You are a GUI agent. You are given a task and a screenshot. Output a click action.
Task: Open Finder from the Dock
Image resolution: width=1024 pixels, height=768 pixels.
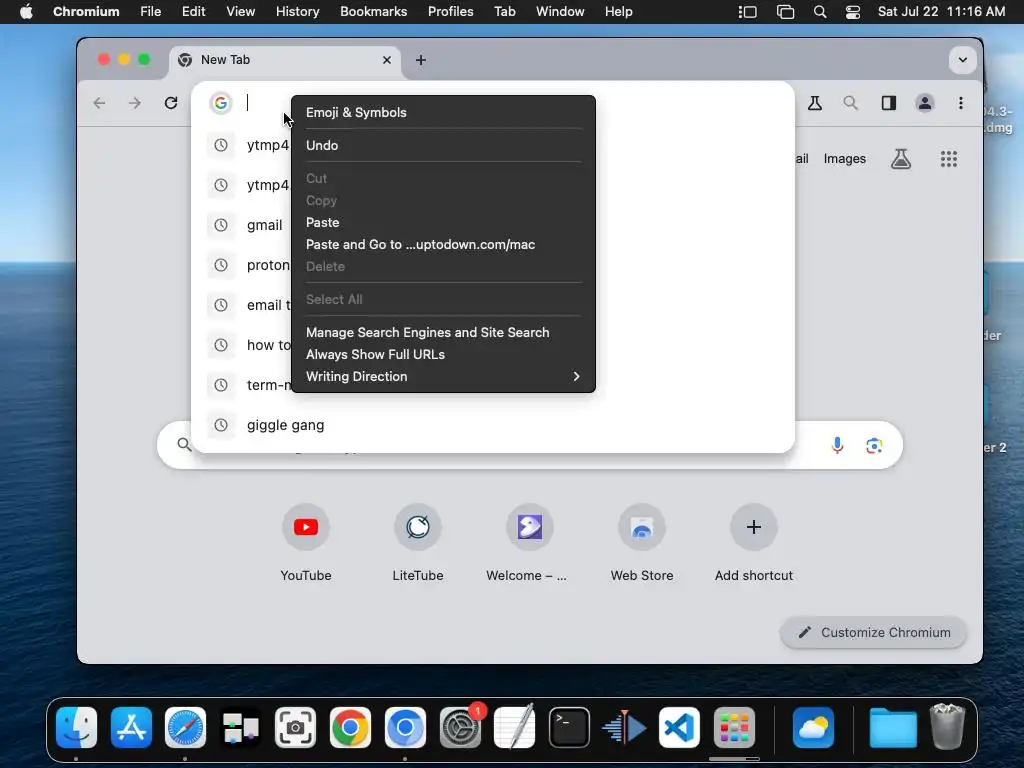pos(76,728)
